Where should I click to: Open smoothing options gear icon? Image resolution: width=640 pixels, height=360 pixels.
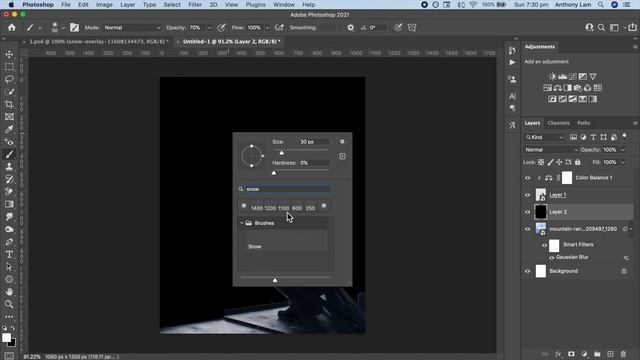[351, 28]
